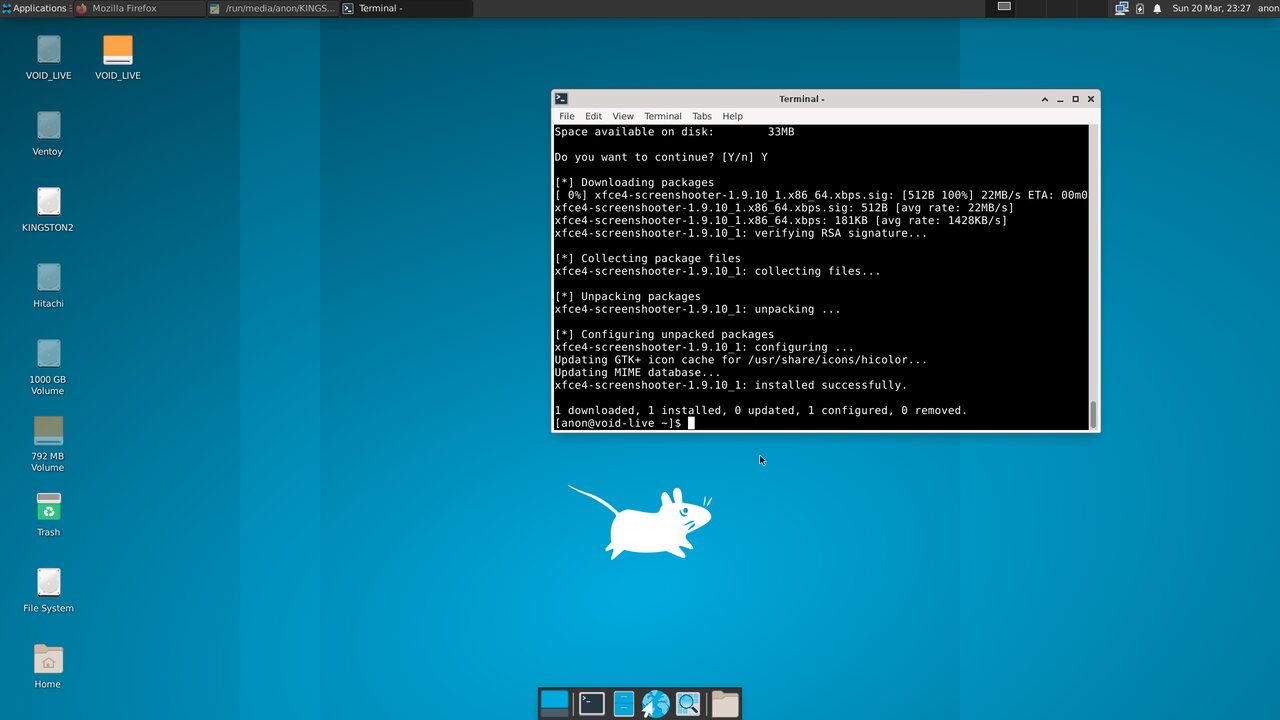Click the 'Space available on disk: 33MB' line

click(674, 132)
